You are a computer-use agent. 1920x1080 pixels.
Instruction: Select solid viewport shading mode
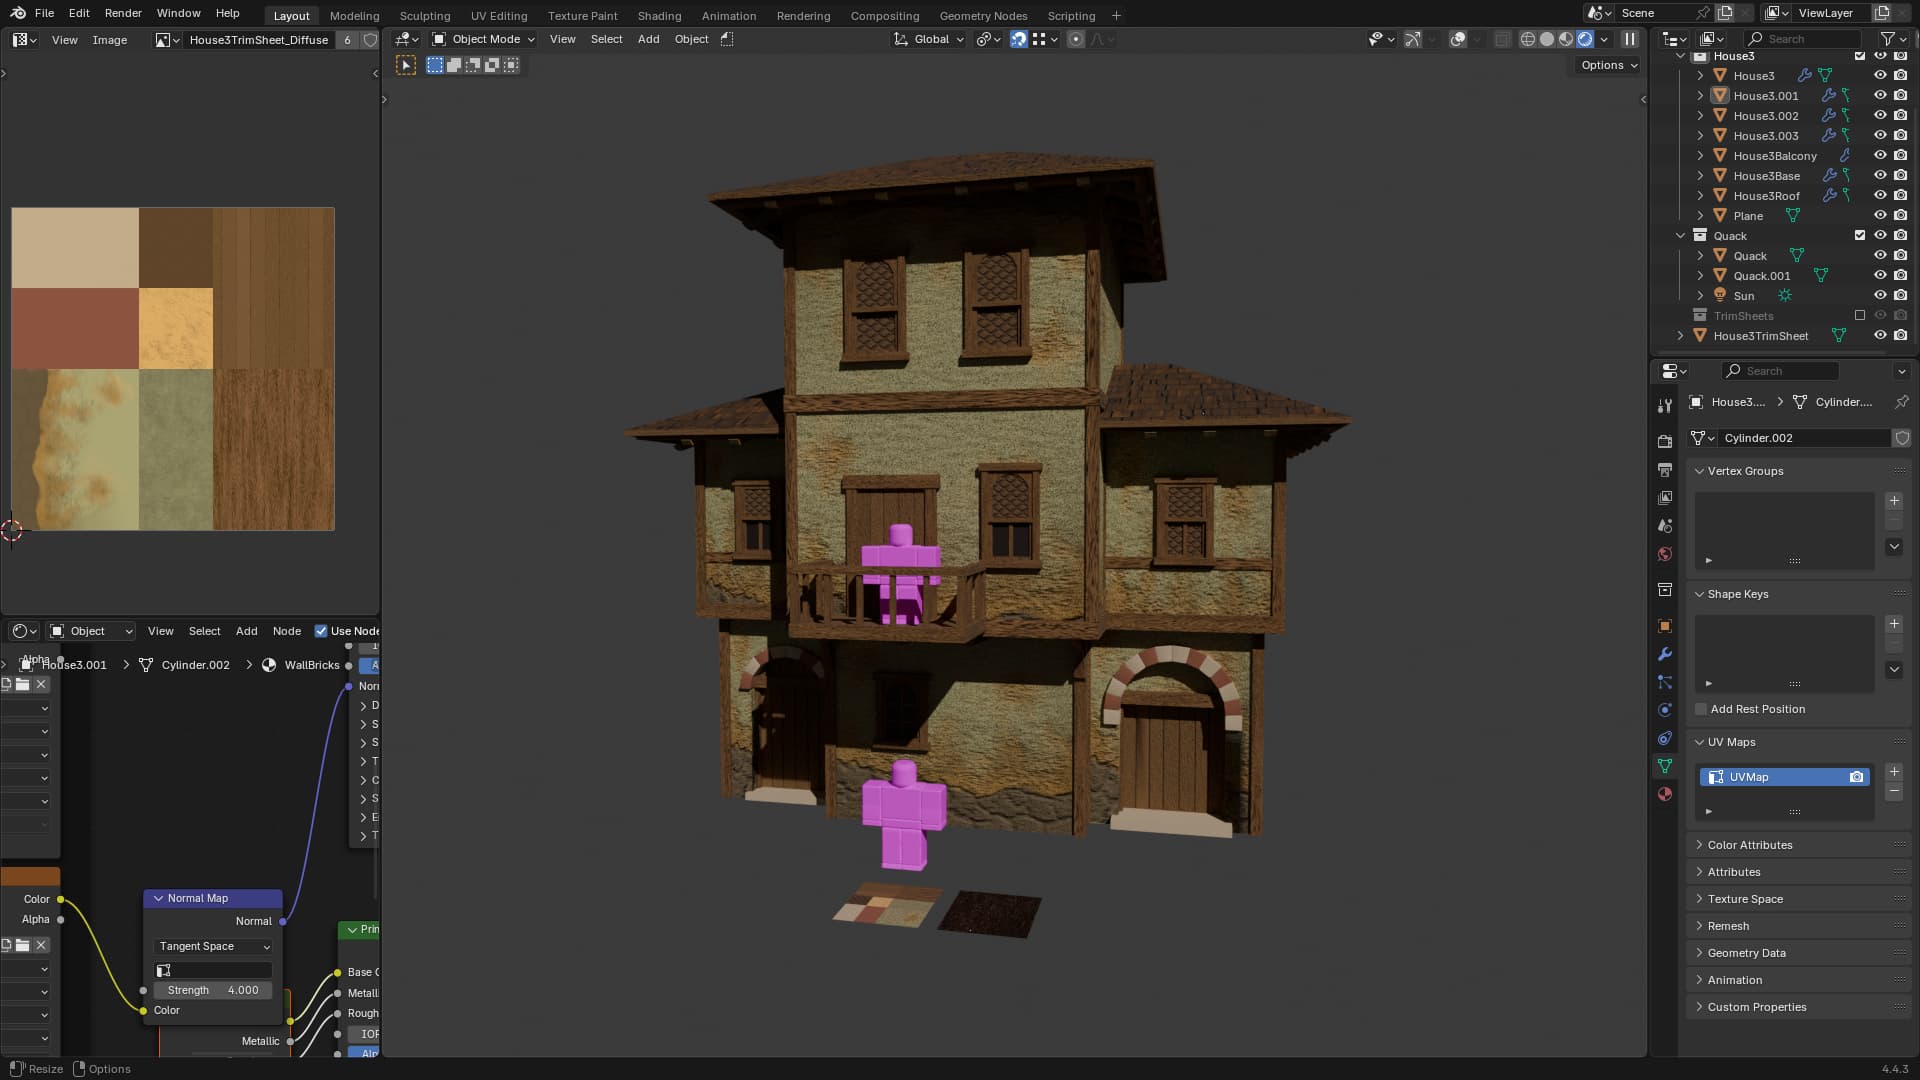click(x=1547, y=39)
